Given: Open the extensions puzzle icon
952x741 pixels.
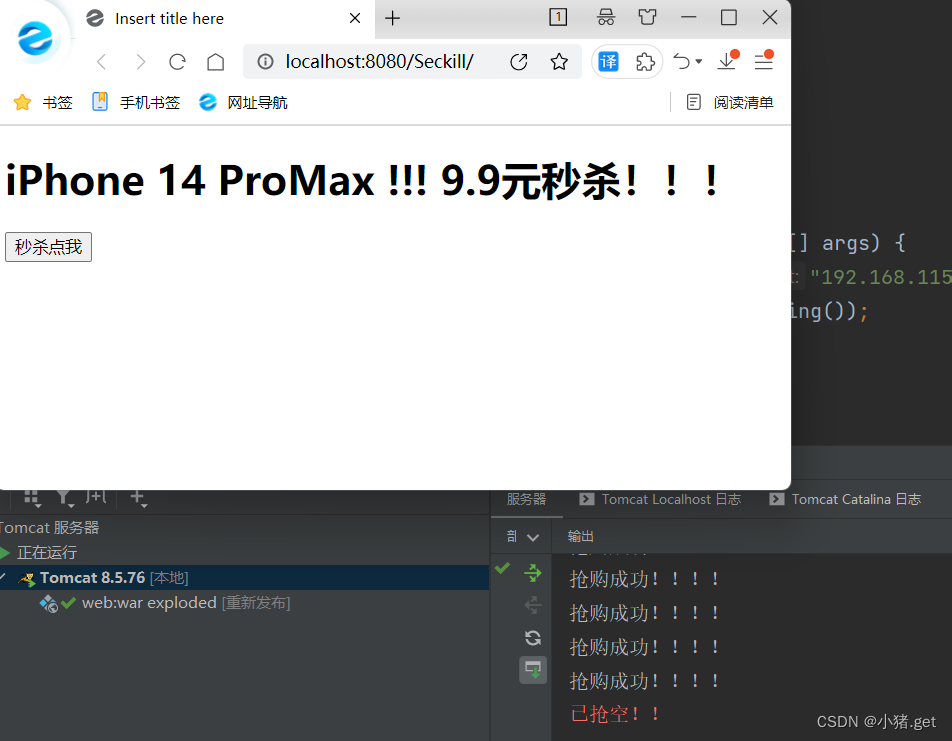Looking at the screenshot, I should click(x=645, y=61).
